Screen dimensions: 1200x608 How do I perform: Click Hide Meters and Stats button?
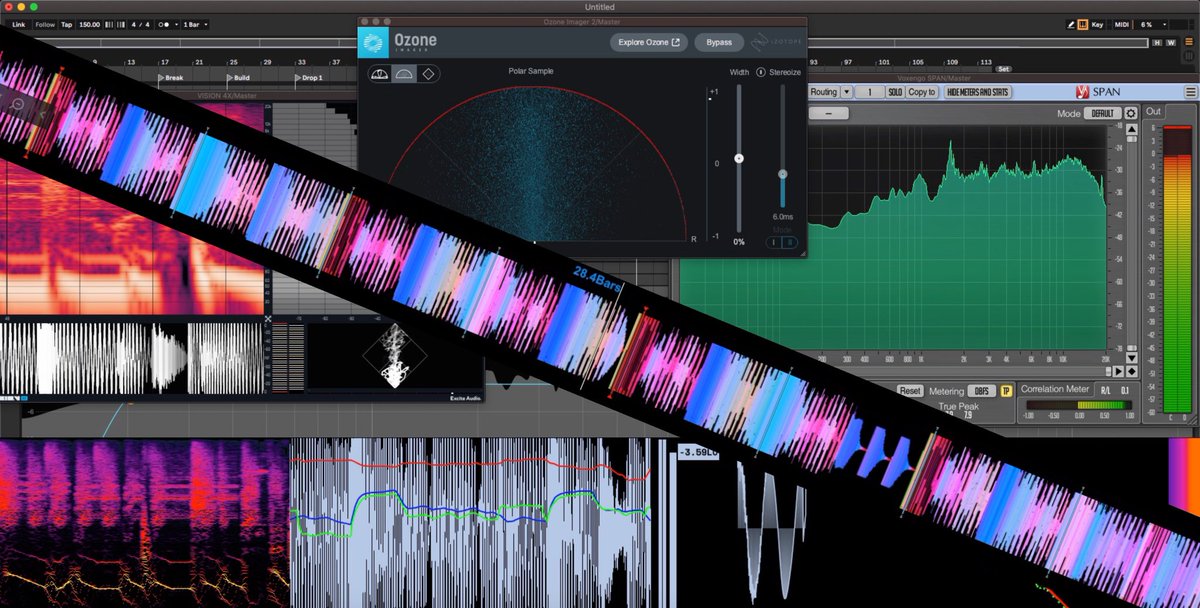(x=978, y=92)
